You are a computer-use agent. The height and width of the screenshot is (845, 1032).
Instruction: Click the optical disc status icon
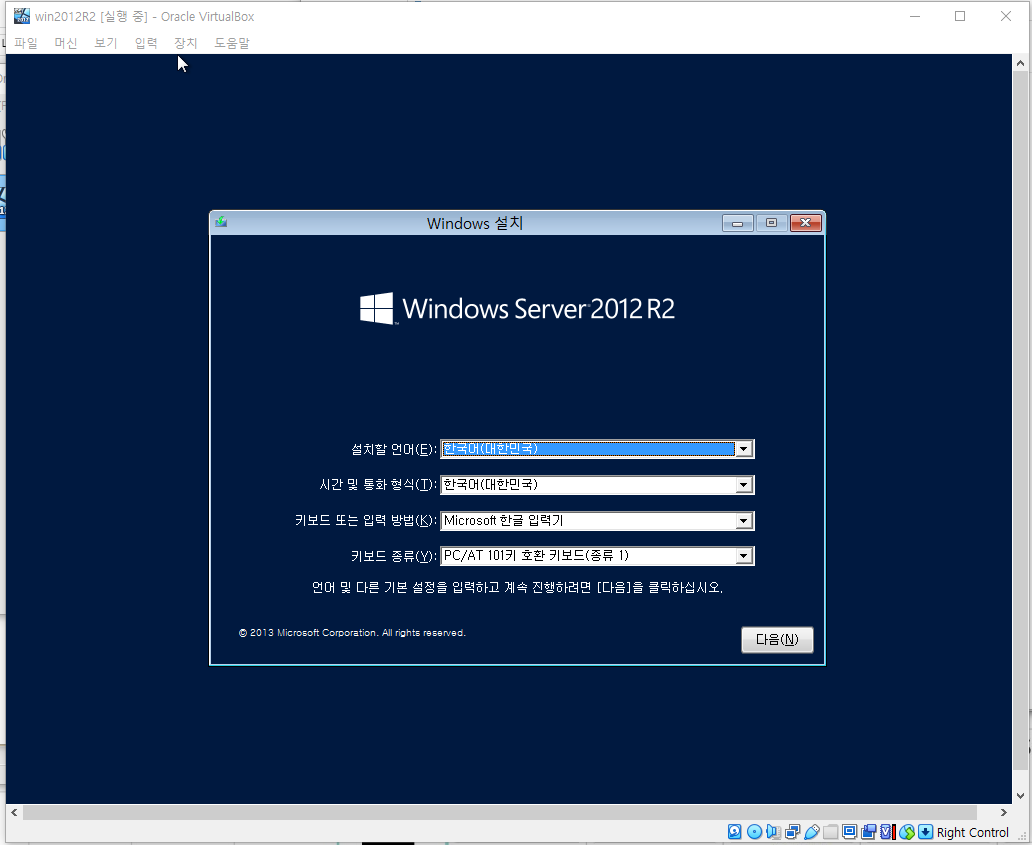755,832
